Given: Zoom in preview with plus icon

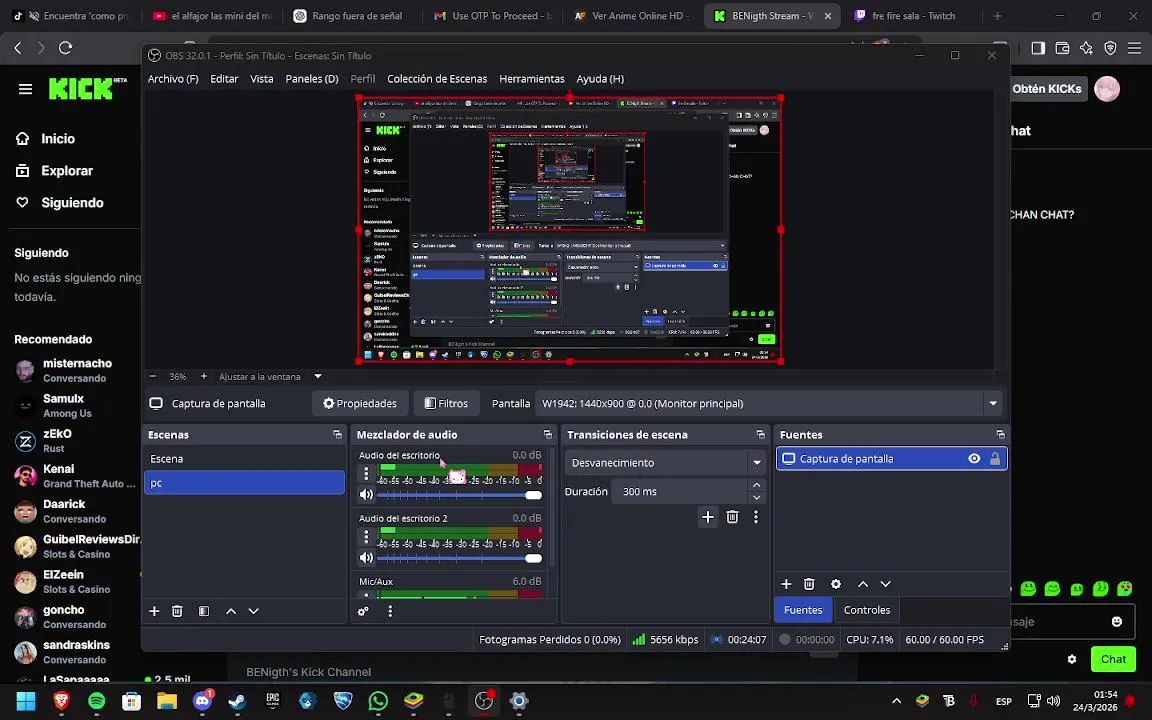Looking at the screenshot, I should pyautogui.click(x=204, y=376).
